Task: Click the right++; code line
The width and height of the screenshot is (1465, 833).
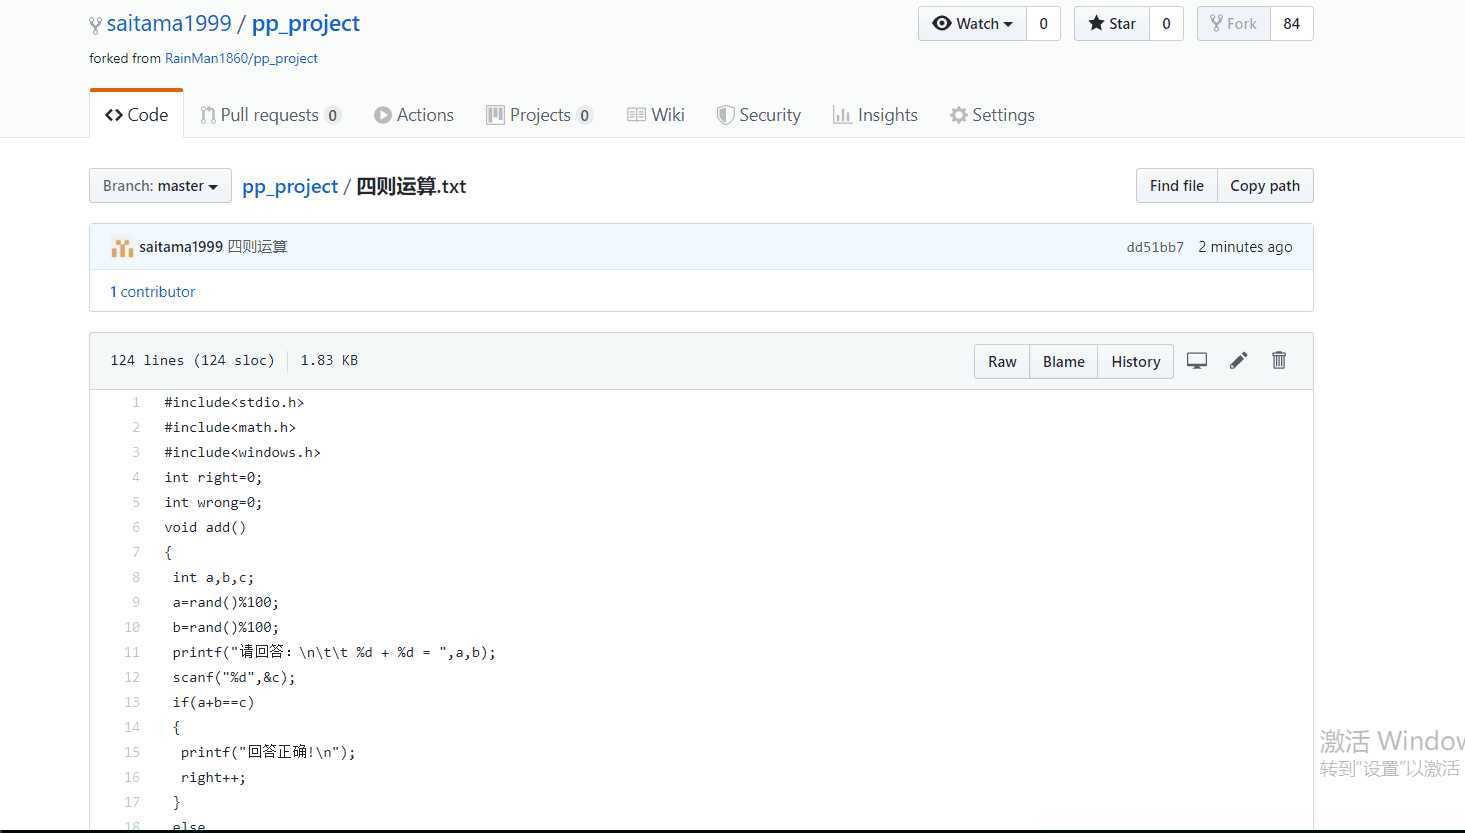Action: 213,777
